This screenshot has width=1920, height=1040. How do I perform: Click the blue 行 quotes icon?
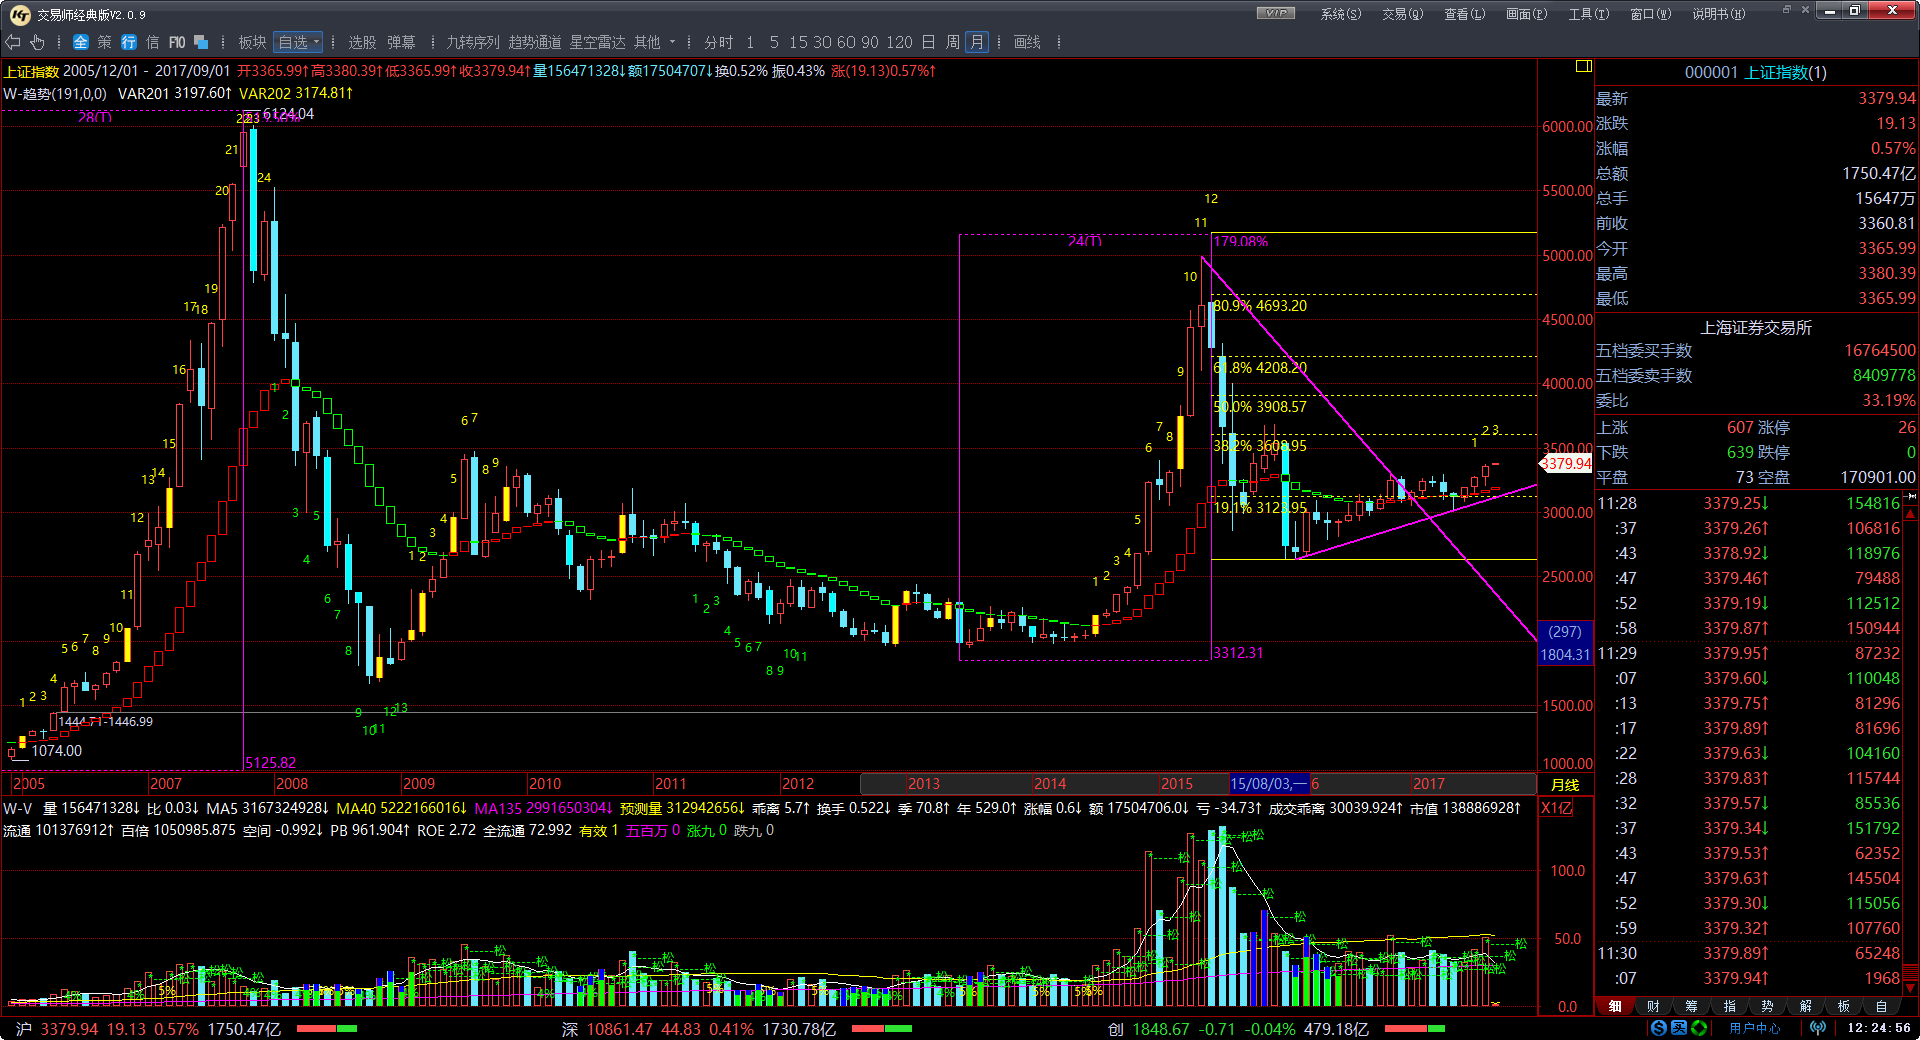(129, 42)
